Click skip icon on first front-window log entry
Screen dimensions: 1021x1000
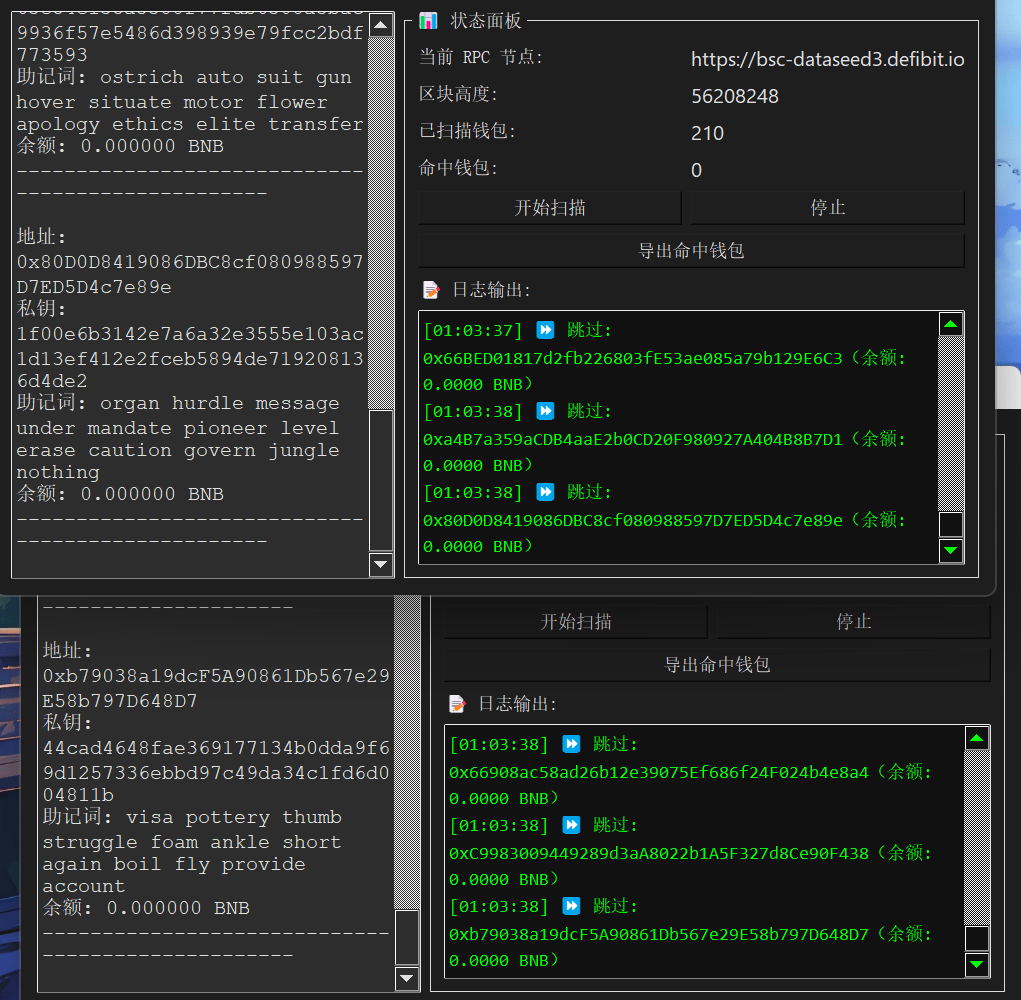click(545, 330)
